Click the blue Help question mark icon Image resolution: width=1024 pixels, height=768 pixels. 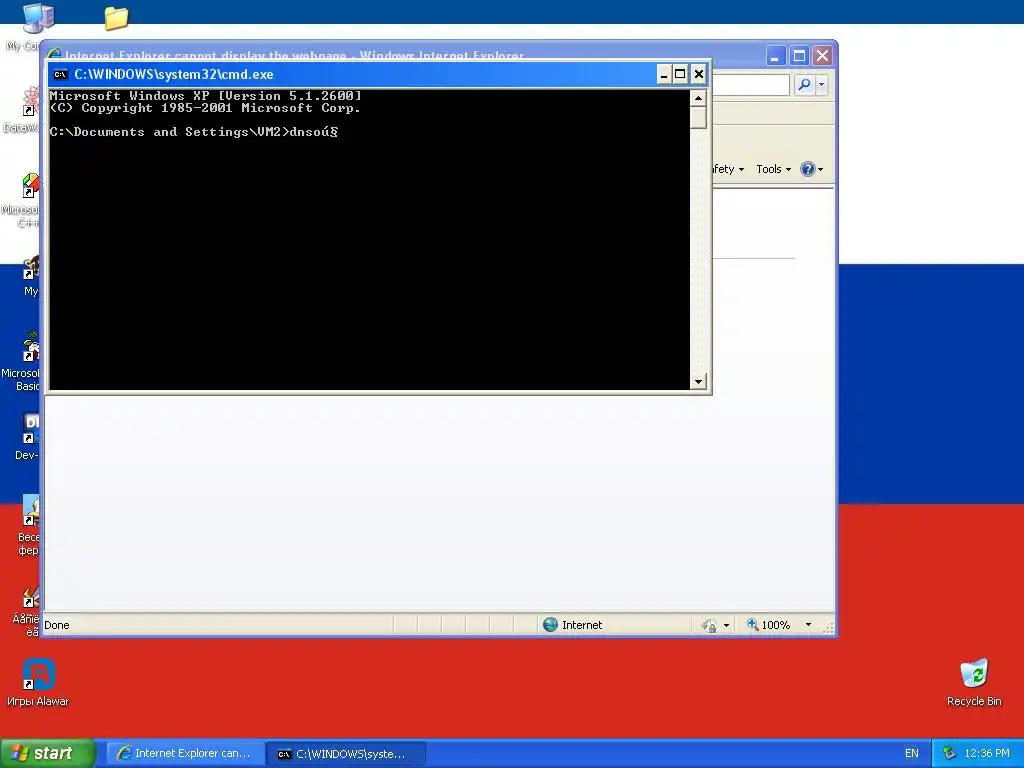click(x=808, y=169)
